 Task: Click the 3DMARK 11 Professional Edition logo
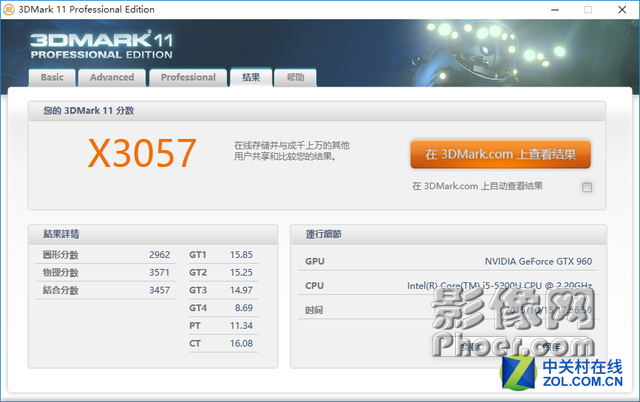click(102, 45)
